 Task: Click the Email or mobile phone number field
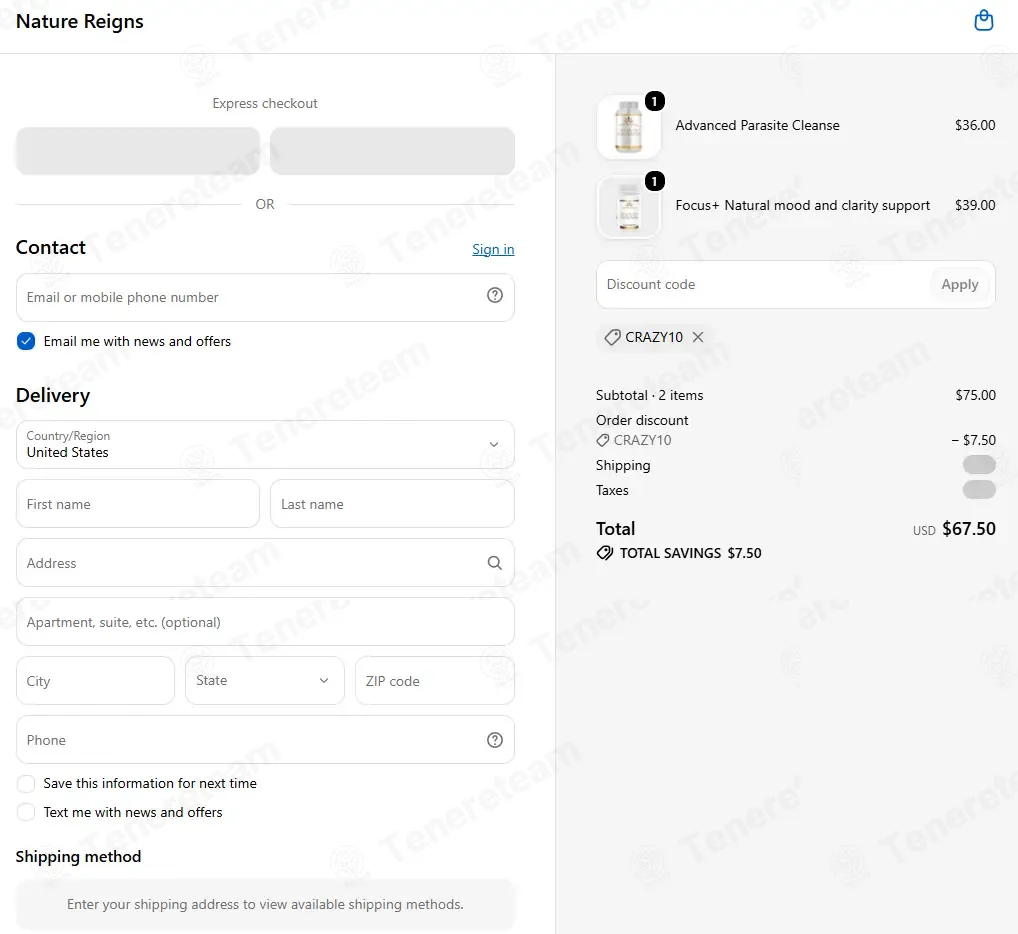pyautogui.click(x=265, y=297)
